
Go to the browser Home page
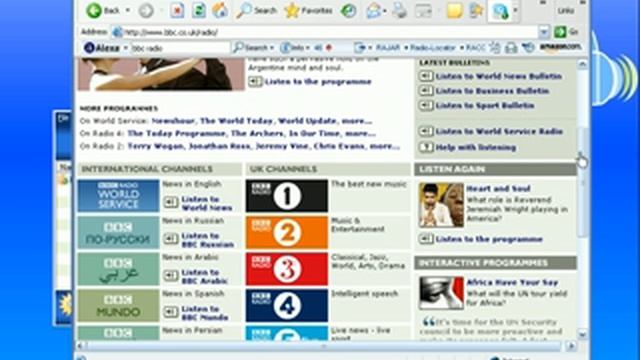coord(220,11)
